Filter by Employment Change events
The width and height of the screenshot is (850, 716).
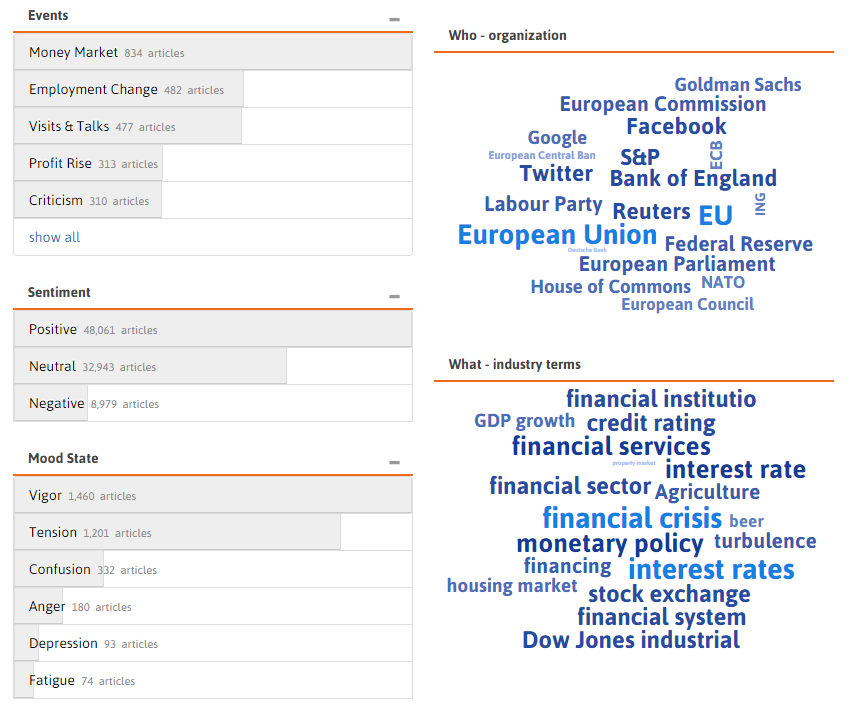[213, 89]
